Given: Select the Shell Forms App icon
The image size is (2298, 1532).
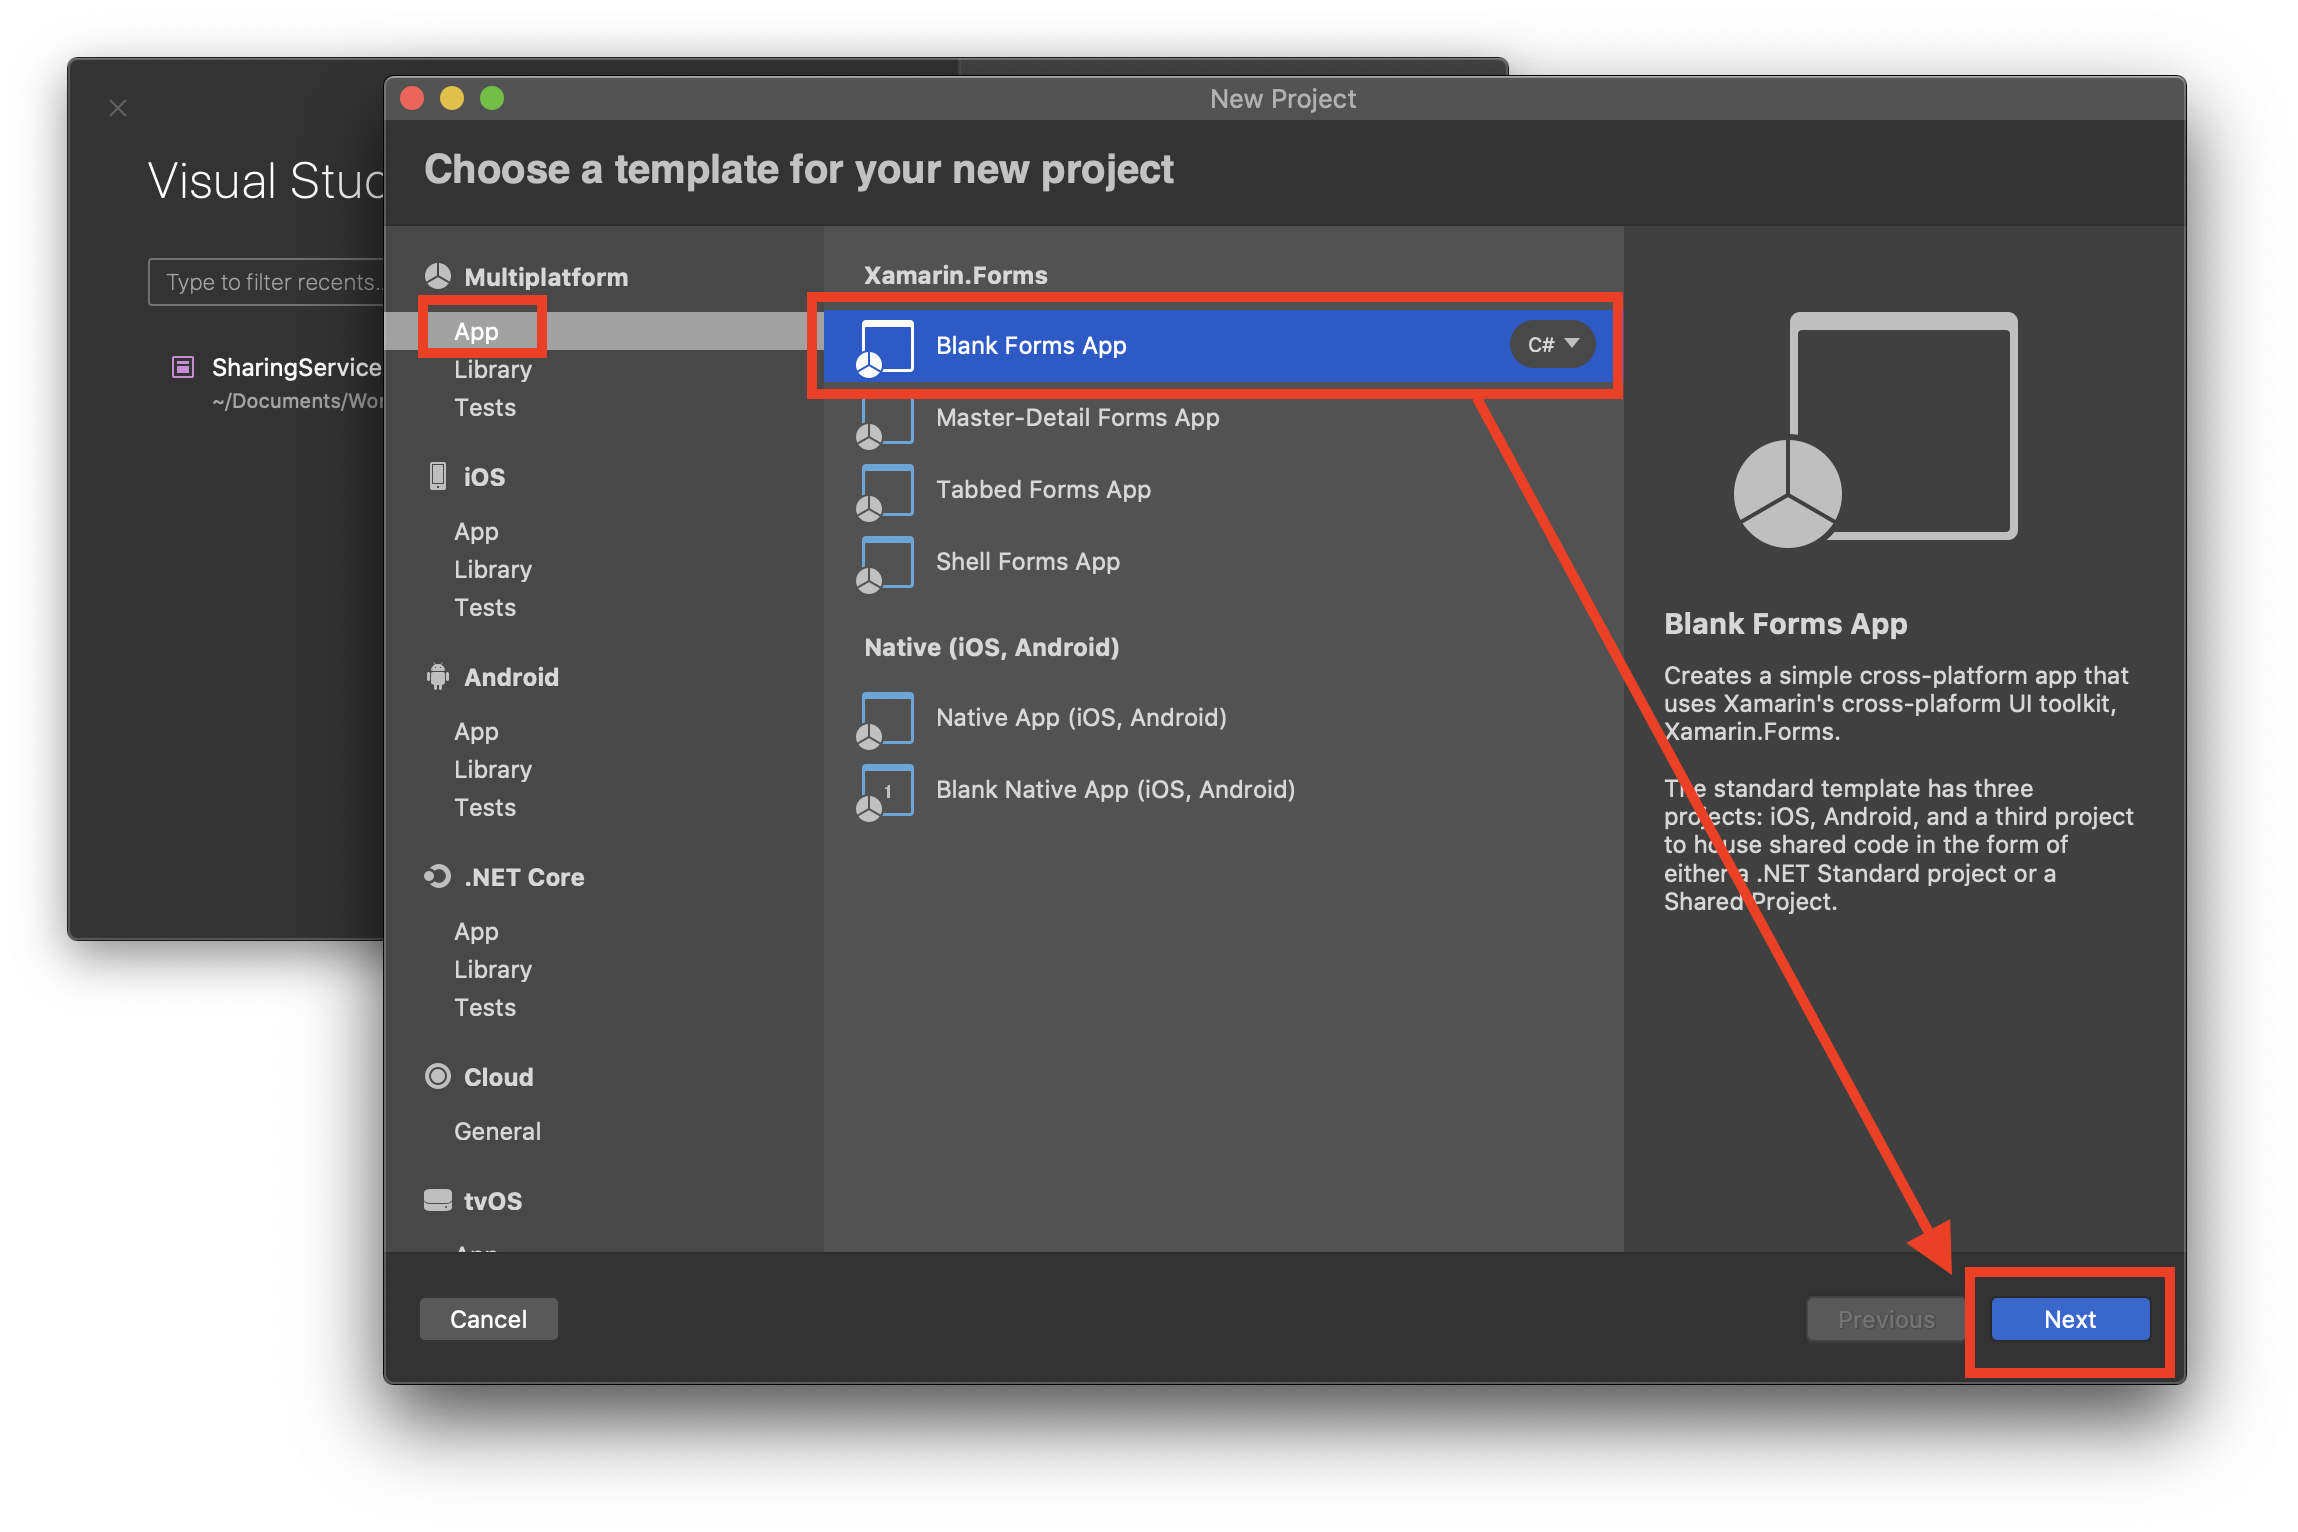Looking at the screenshot, I should (886, 562).
